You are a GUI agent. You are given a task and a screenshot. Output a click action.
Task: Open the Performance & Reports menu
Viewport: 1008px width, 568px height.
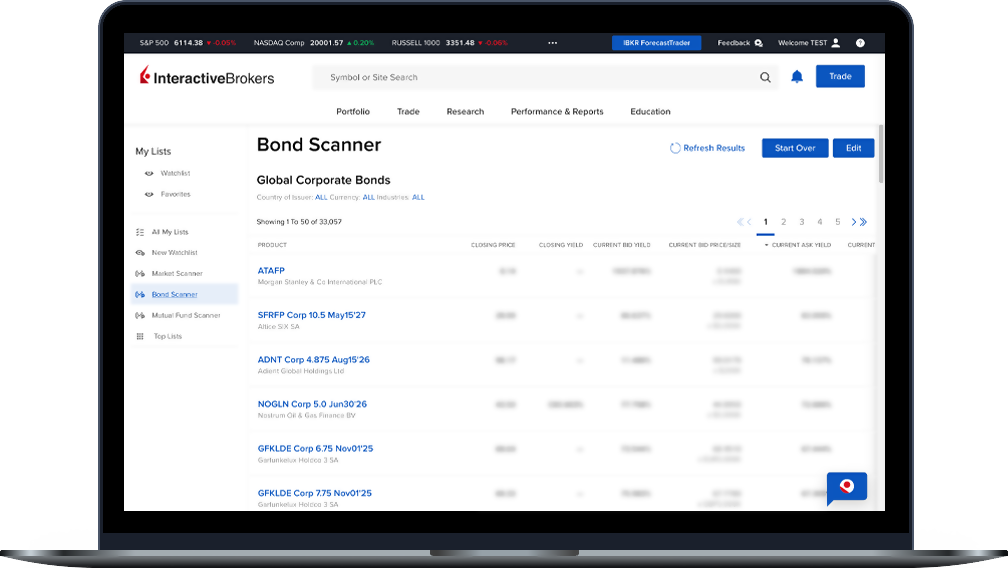pyautogui.click(x=557, y=112)
